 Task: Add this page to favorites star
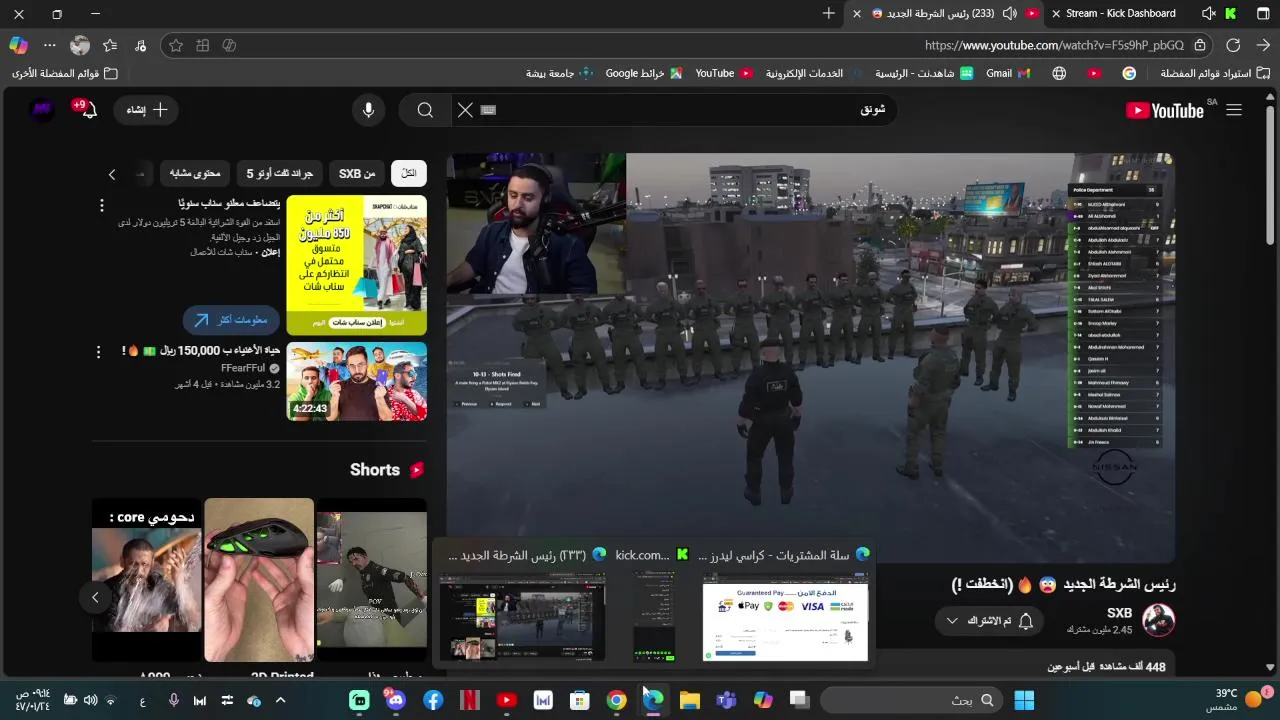coord(176,45)
